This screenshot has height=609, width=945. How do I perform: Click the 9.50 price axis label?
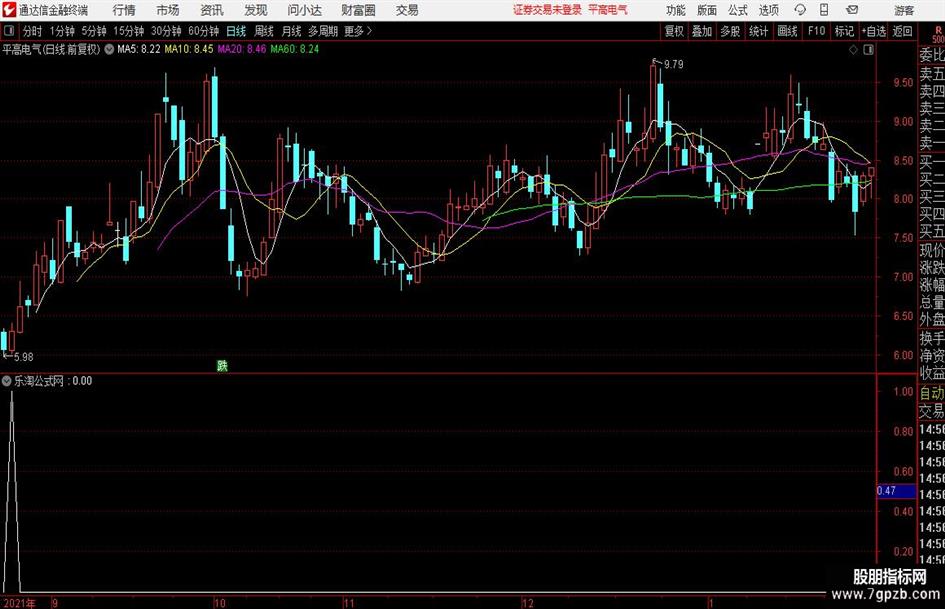903,83
